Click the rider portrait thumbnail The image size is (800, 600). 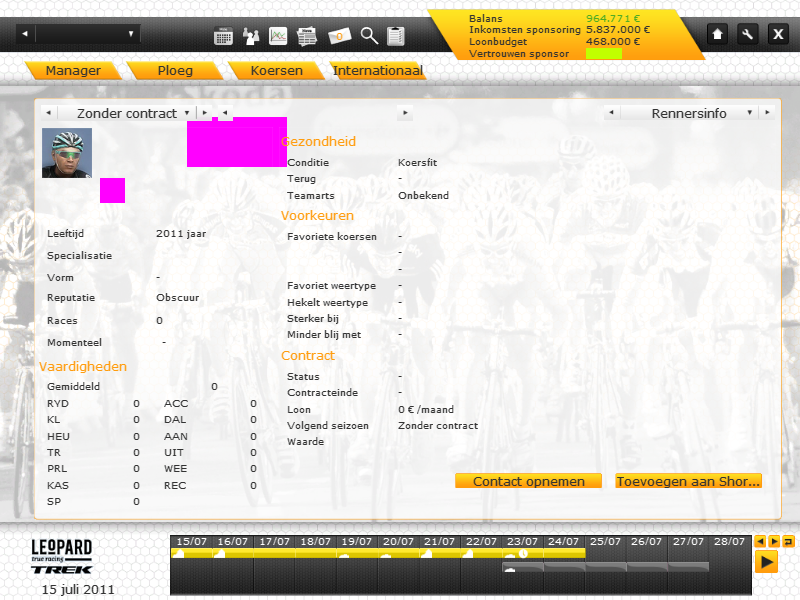[67, 153]
